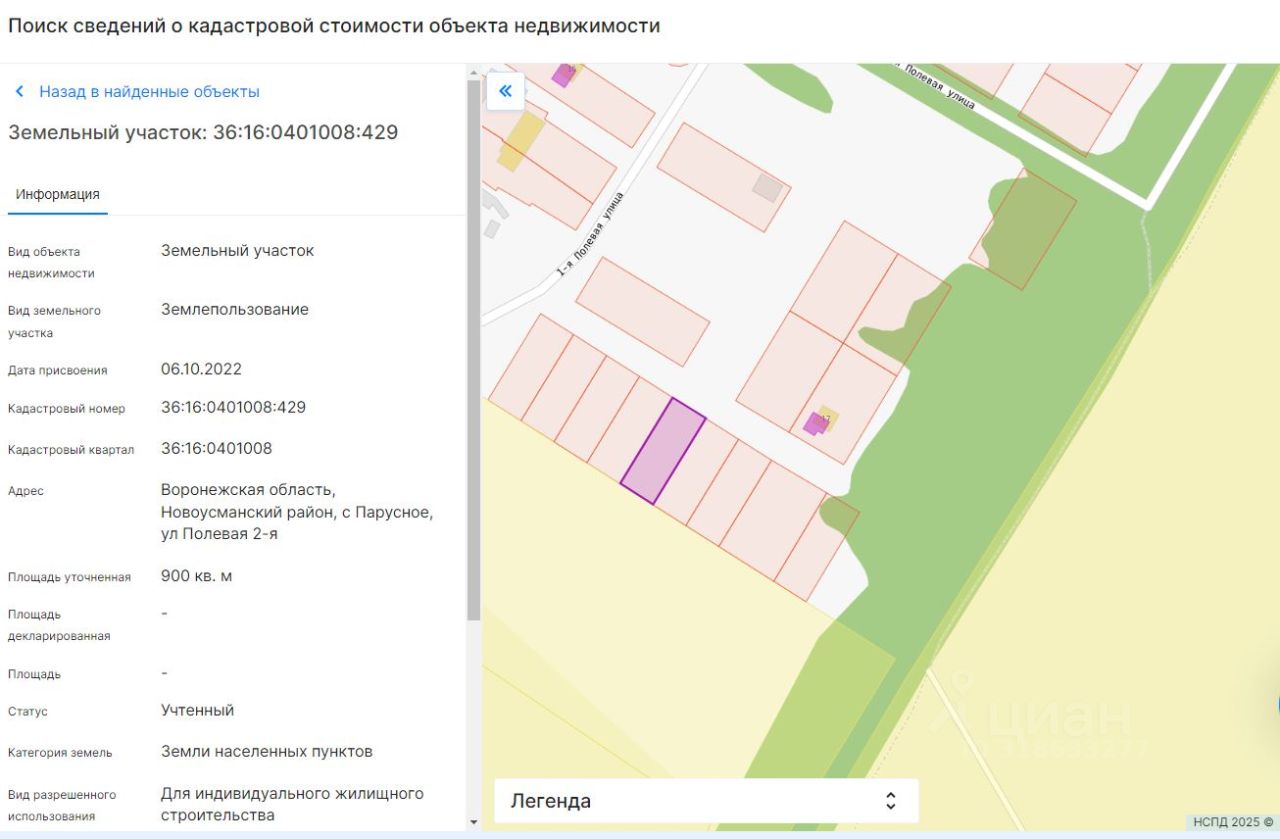
Task: Click the 'Кадастровый номер' value 36:16:0401008:429
Action: (233, 407)
